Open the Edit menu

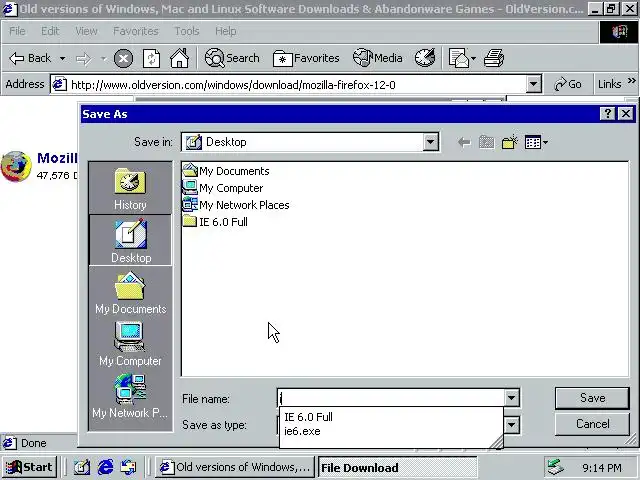click(50, 31)
